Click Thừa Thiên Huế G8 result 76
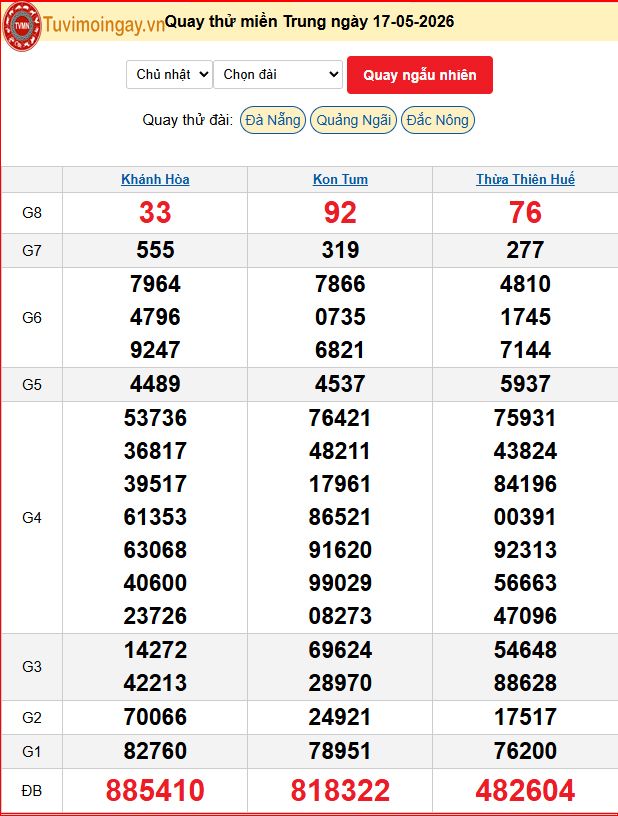This screenshot has height=816, width=618. pyautogui.click(x=525, y=213)
